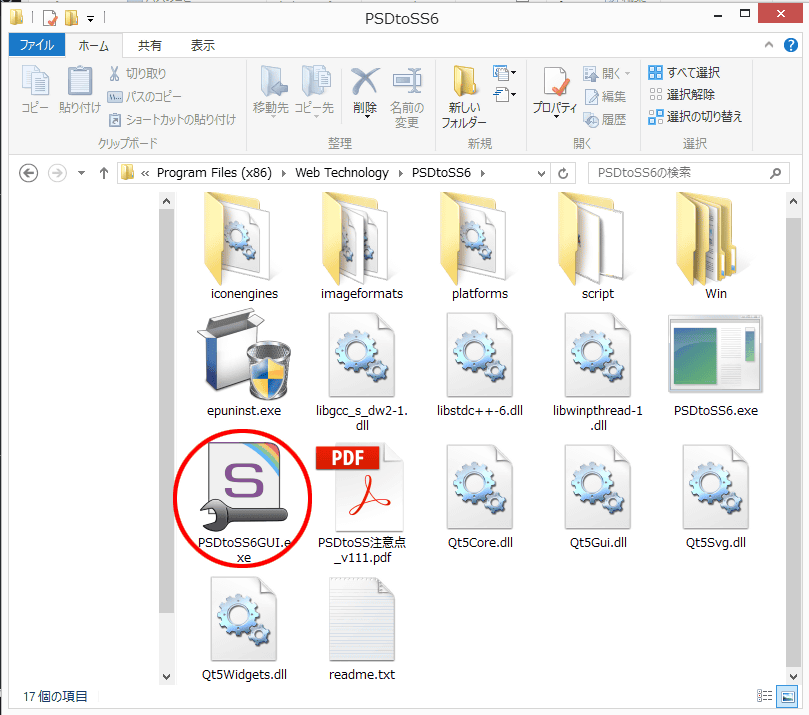
Task: Select PSDtoSS6GUI.exe application icon
Action: coord(244,488)
